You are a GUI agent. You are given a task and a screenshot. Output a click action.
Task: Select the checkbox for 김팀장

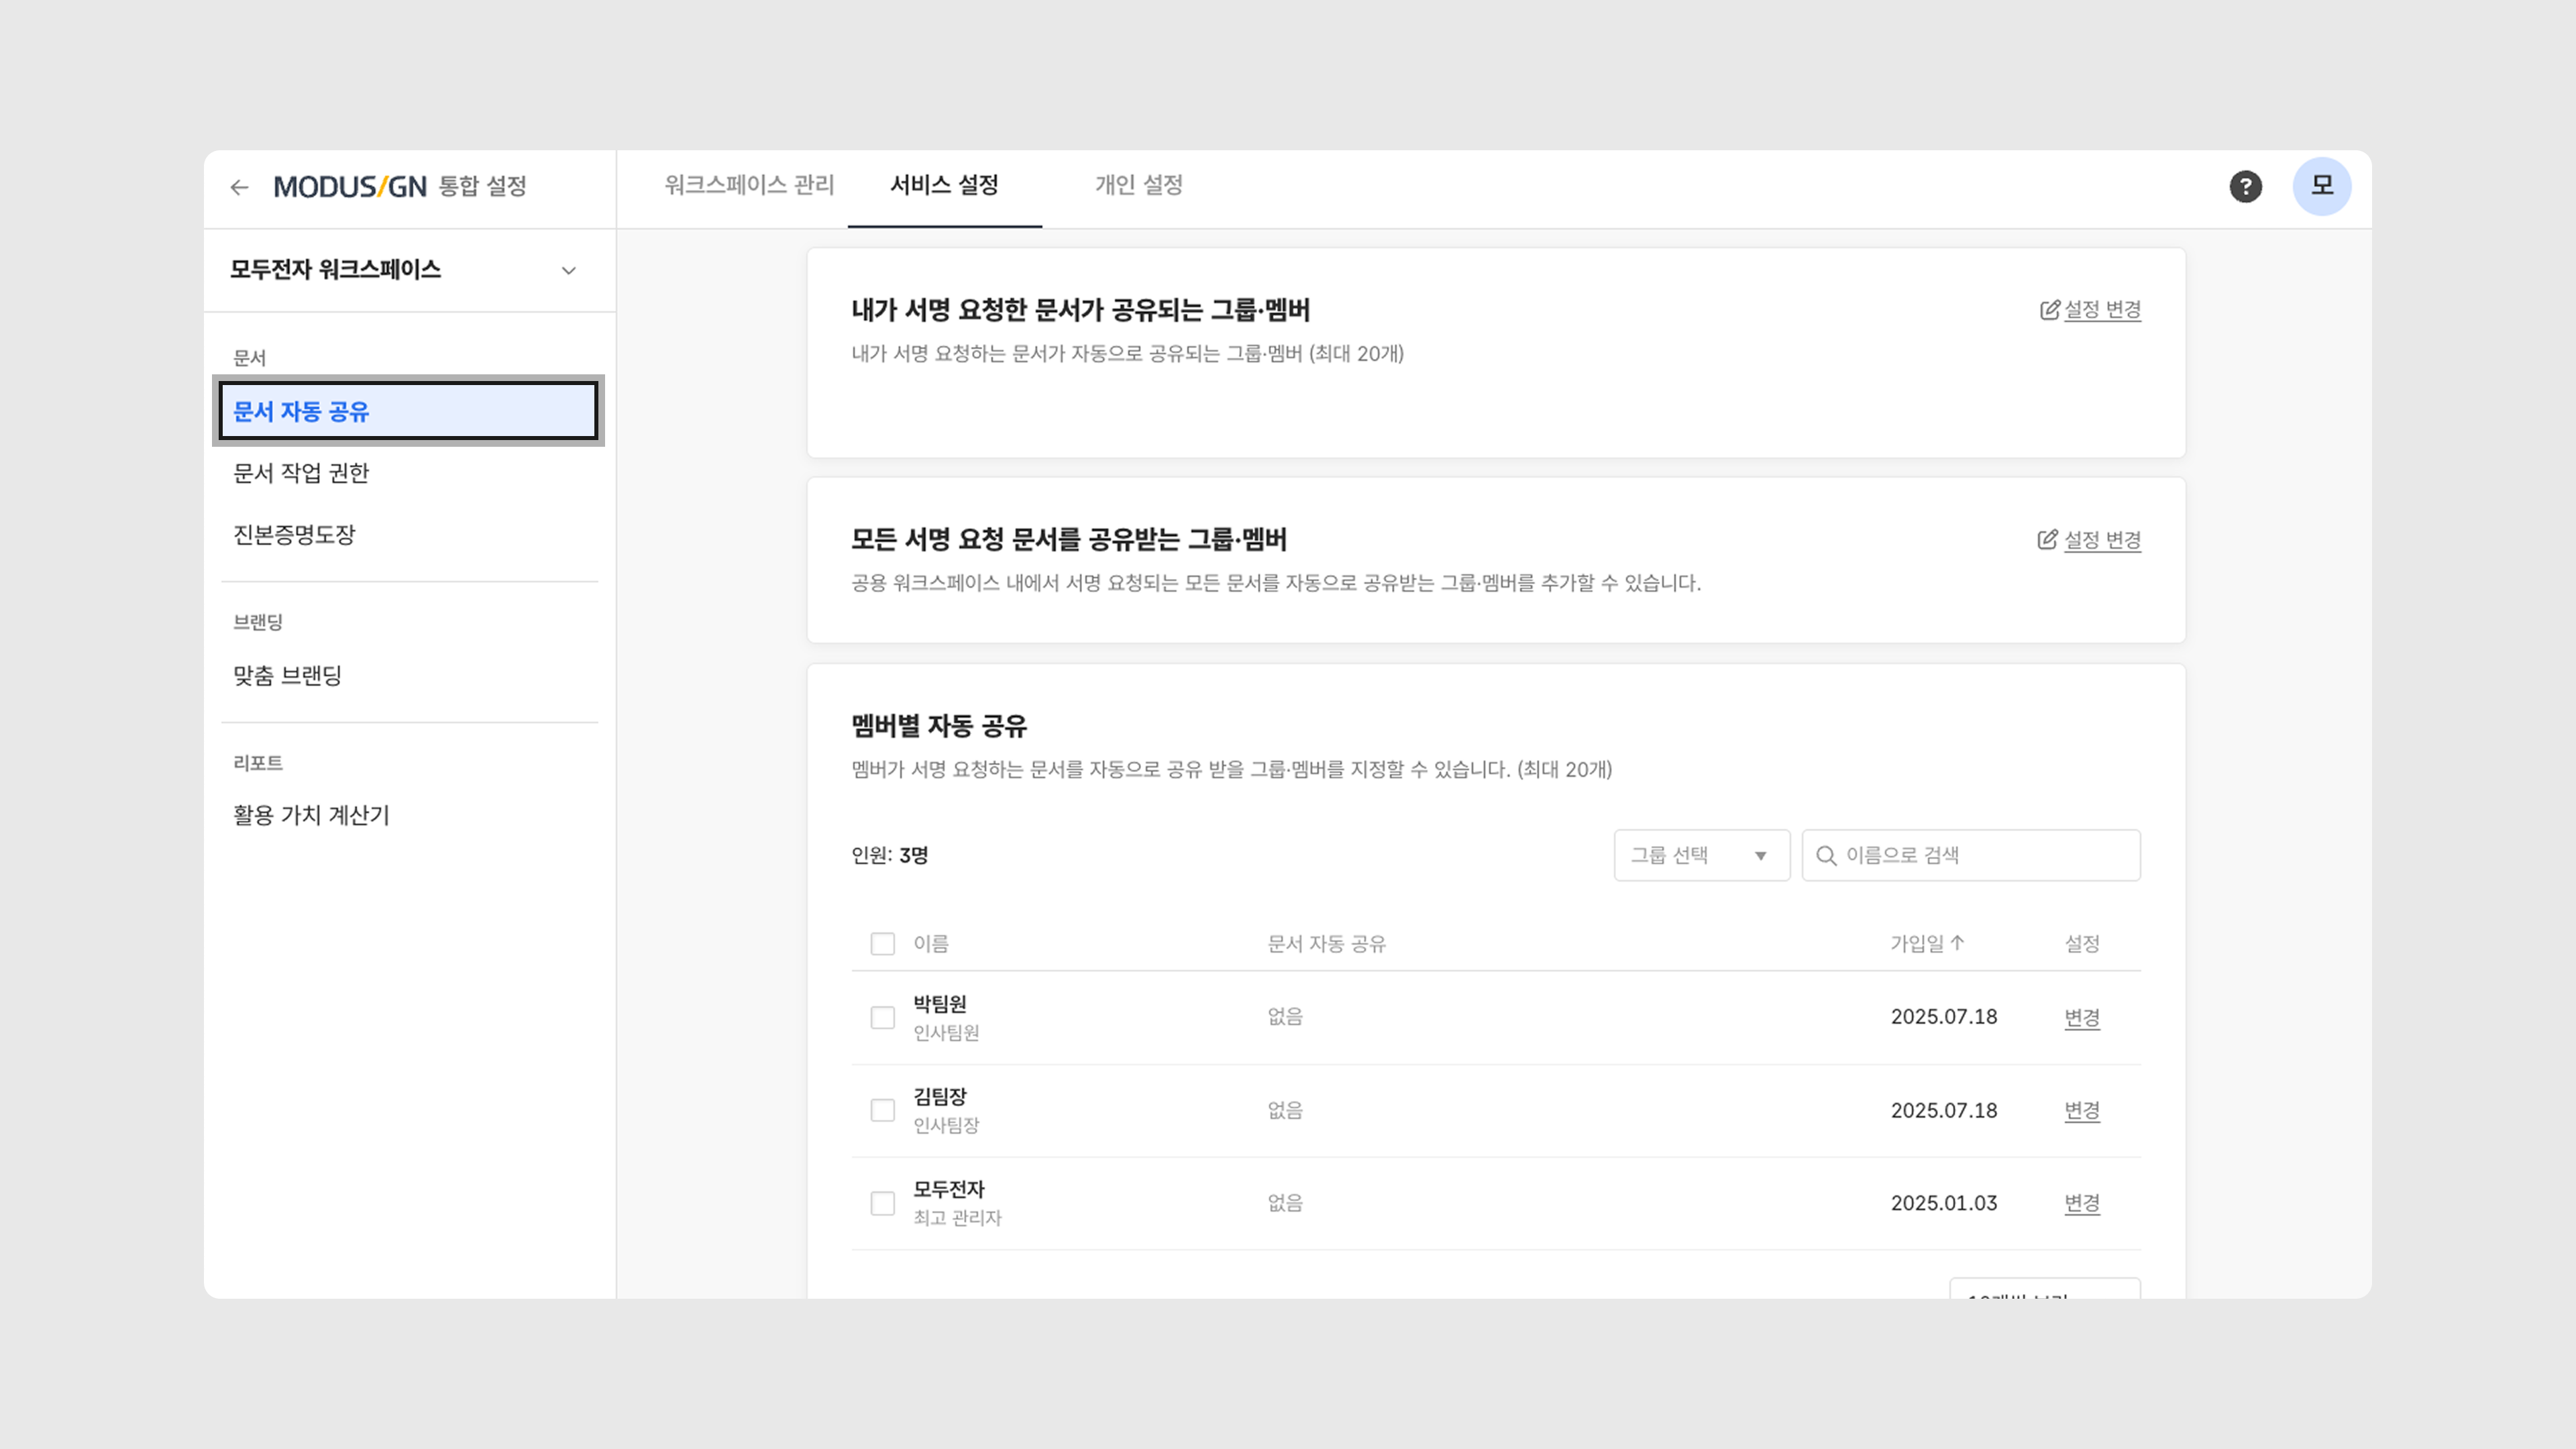(882, 1111)
